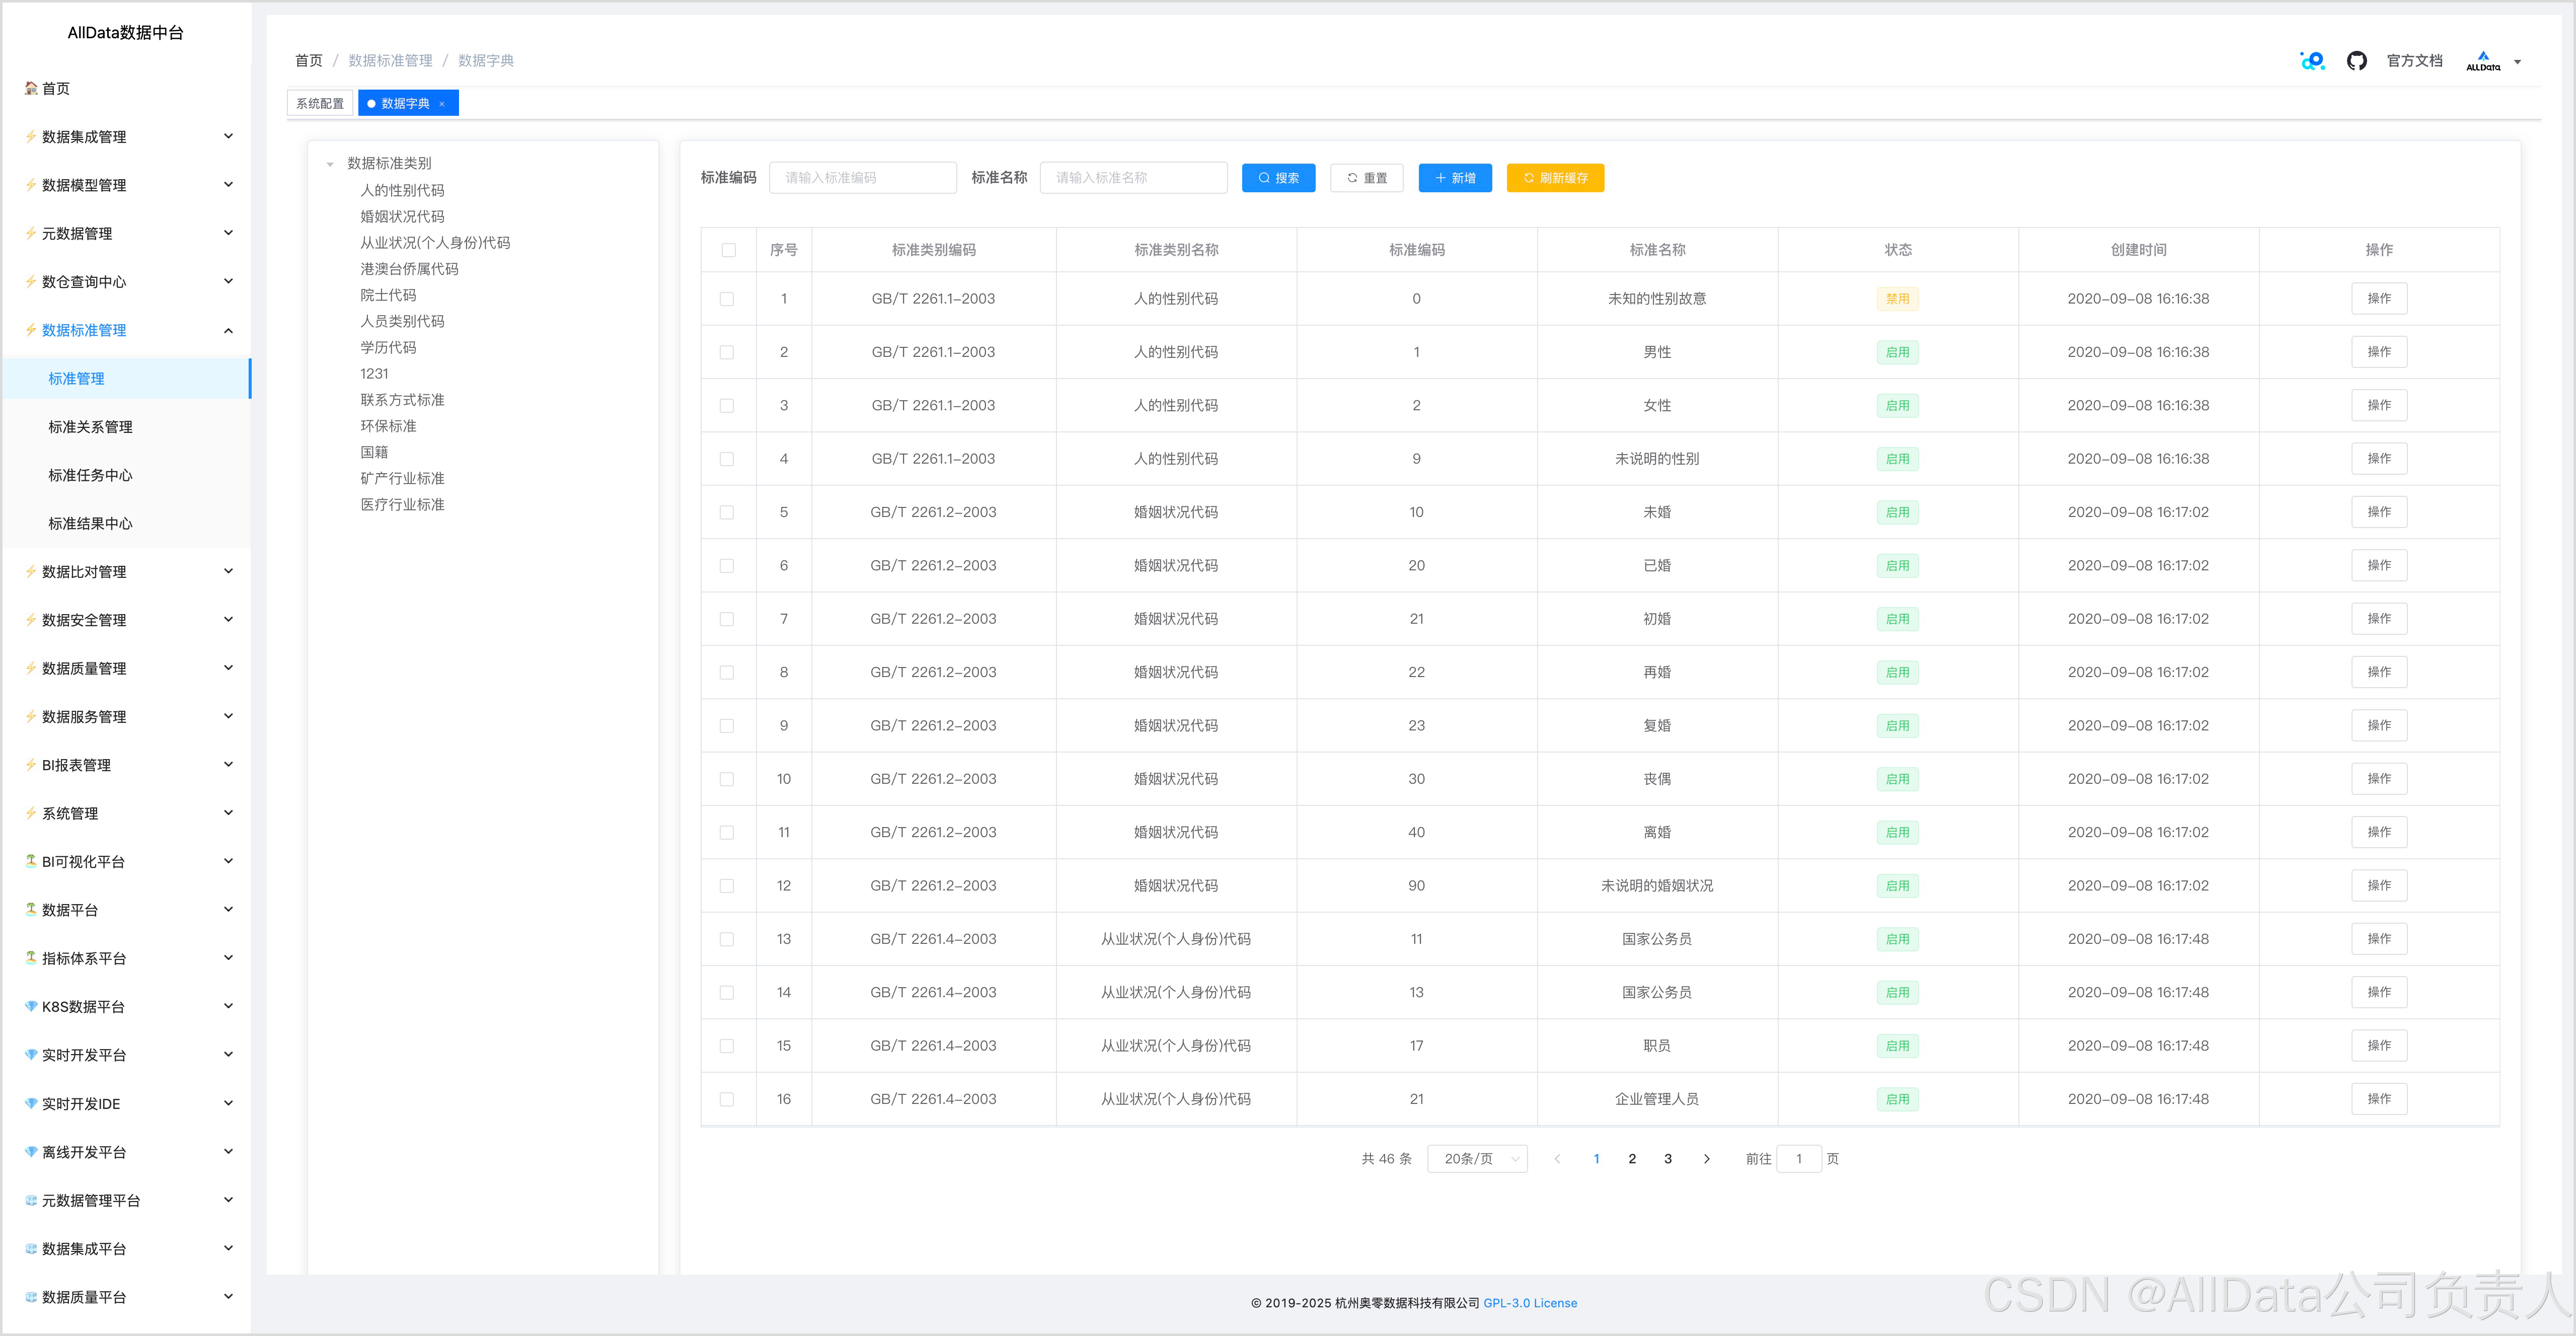Click the home icon next to 首页 in sidebar
This screenshot has height=1336, width=2576.
point(31,88)
